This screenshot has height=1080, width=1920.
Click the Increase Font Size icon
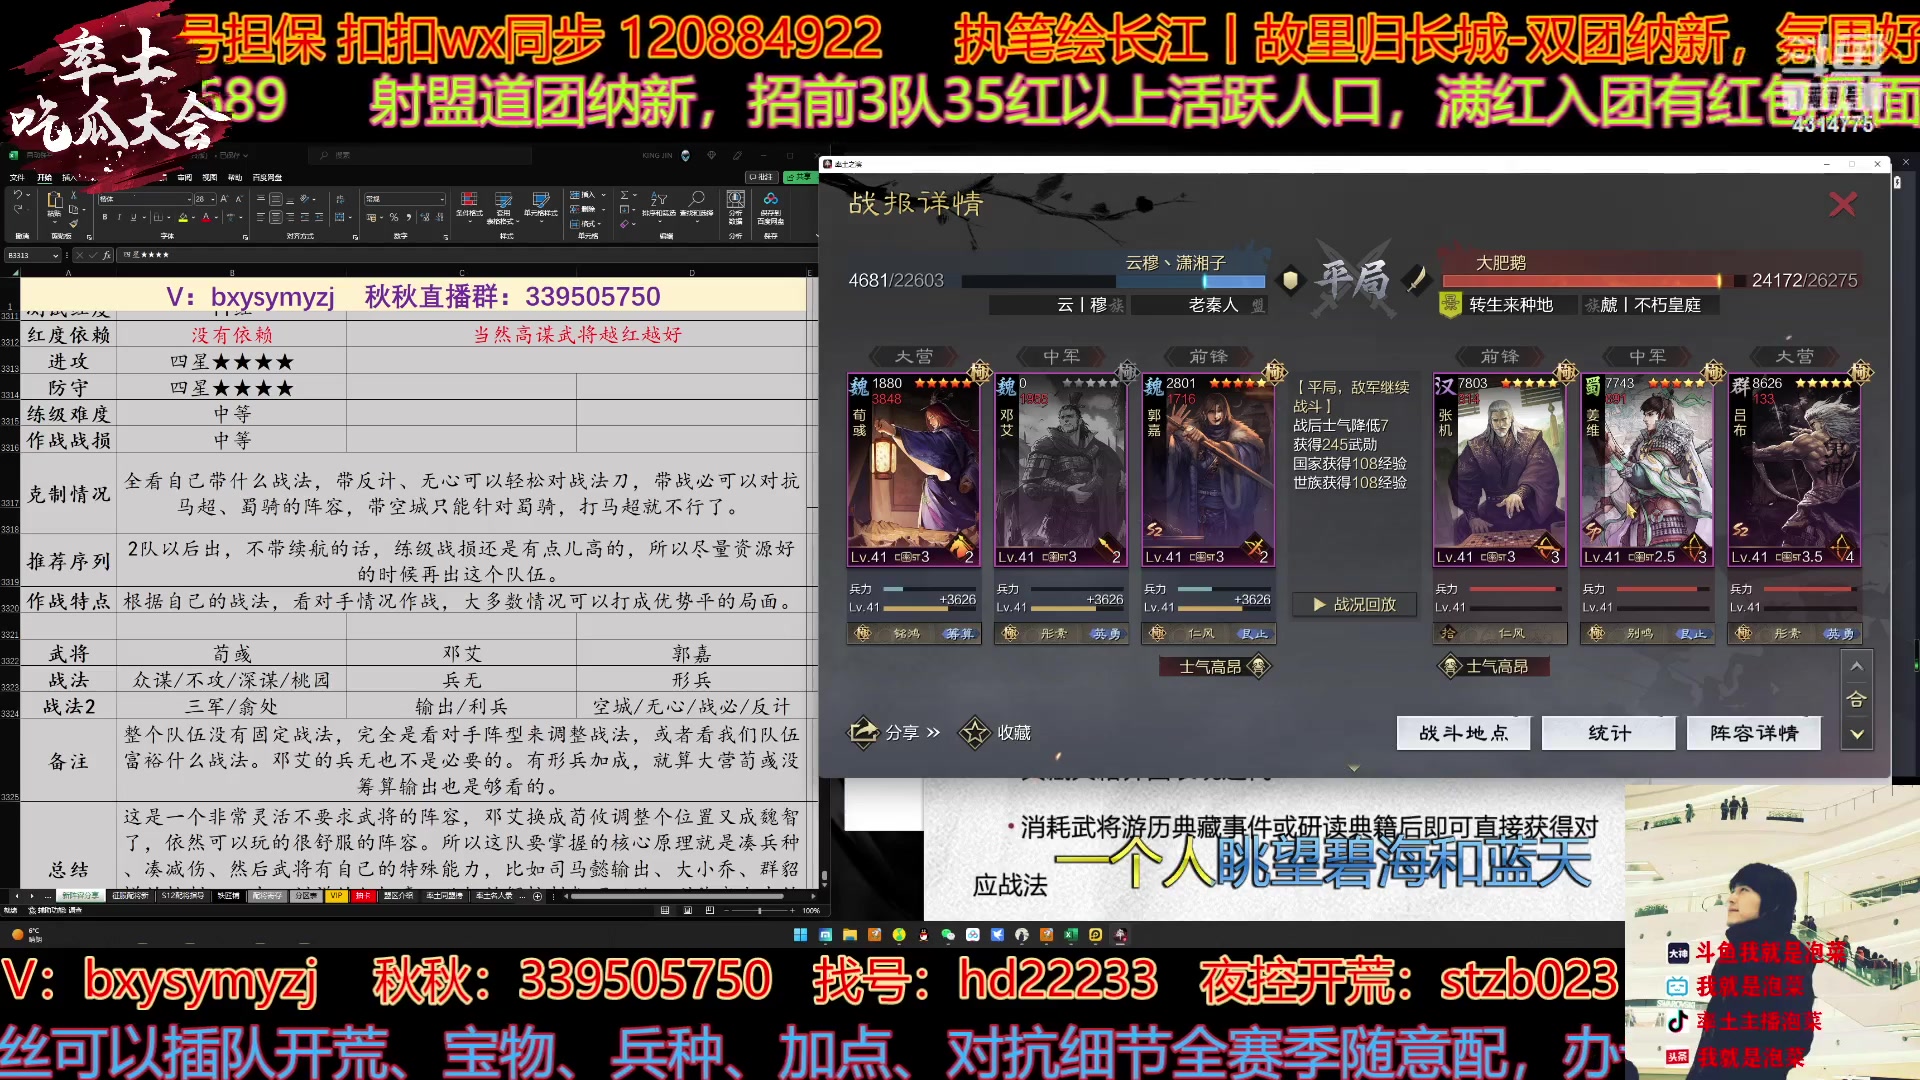click(224, 199)
